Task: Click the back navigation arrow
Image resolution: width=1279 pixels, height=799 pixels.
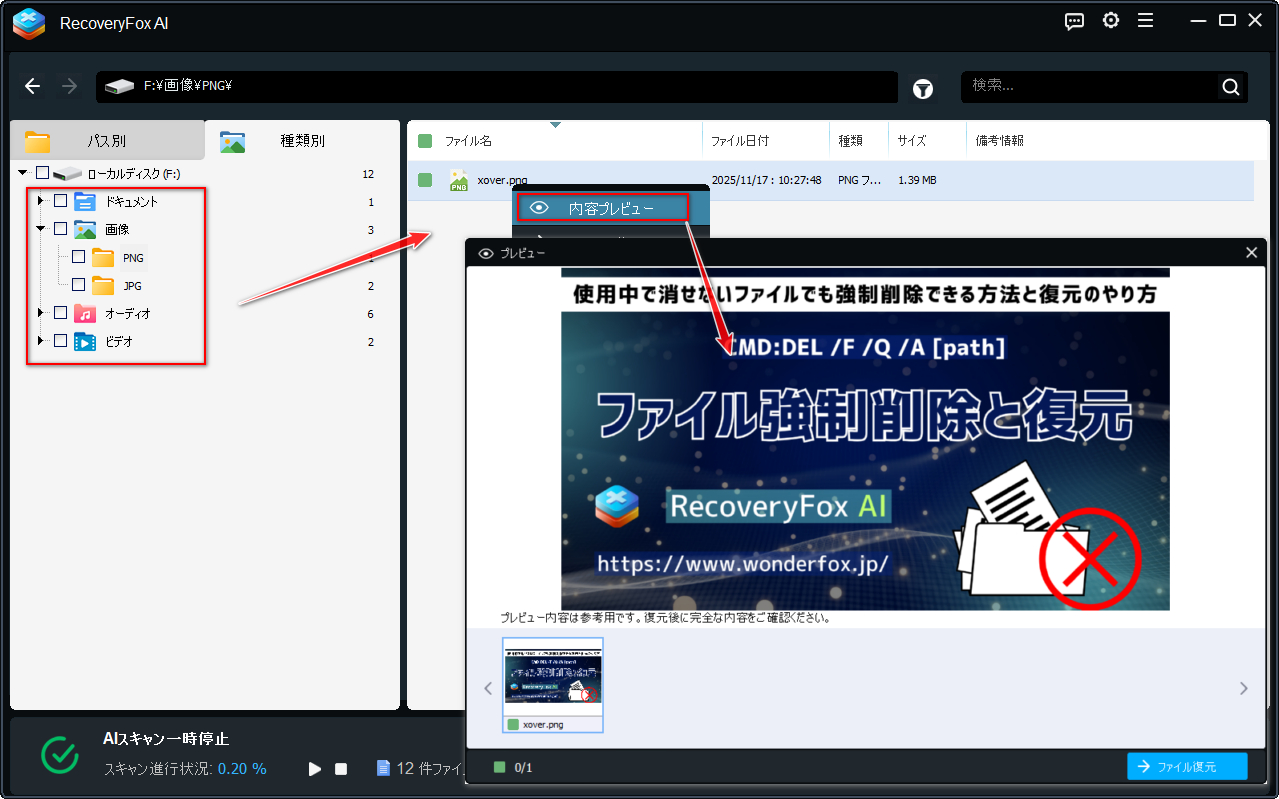Action: coord(32,86)
